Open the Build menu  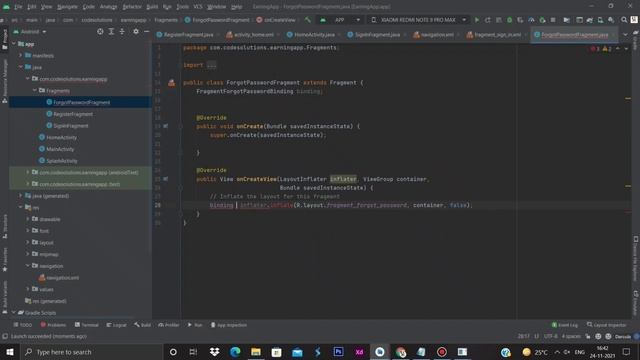(x=152, y=7)
